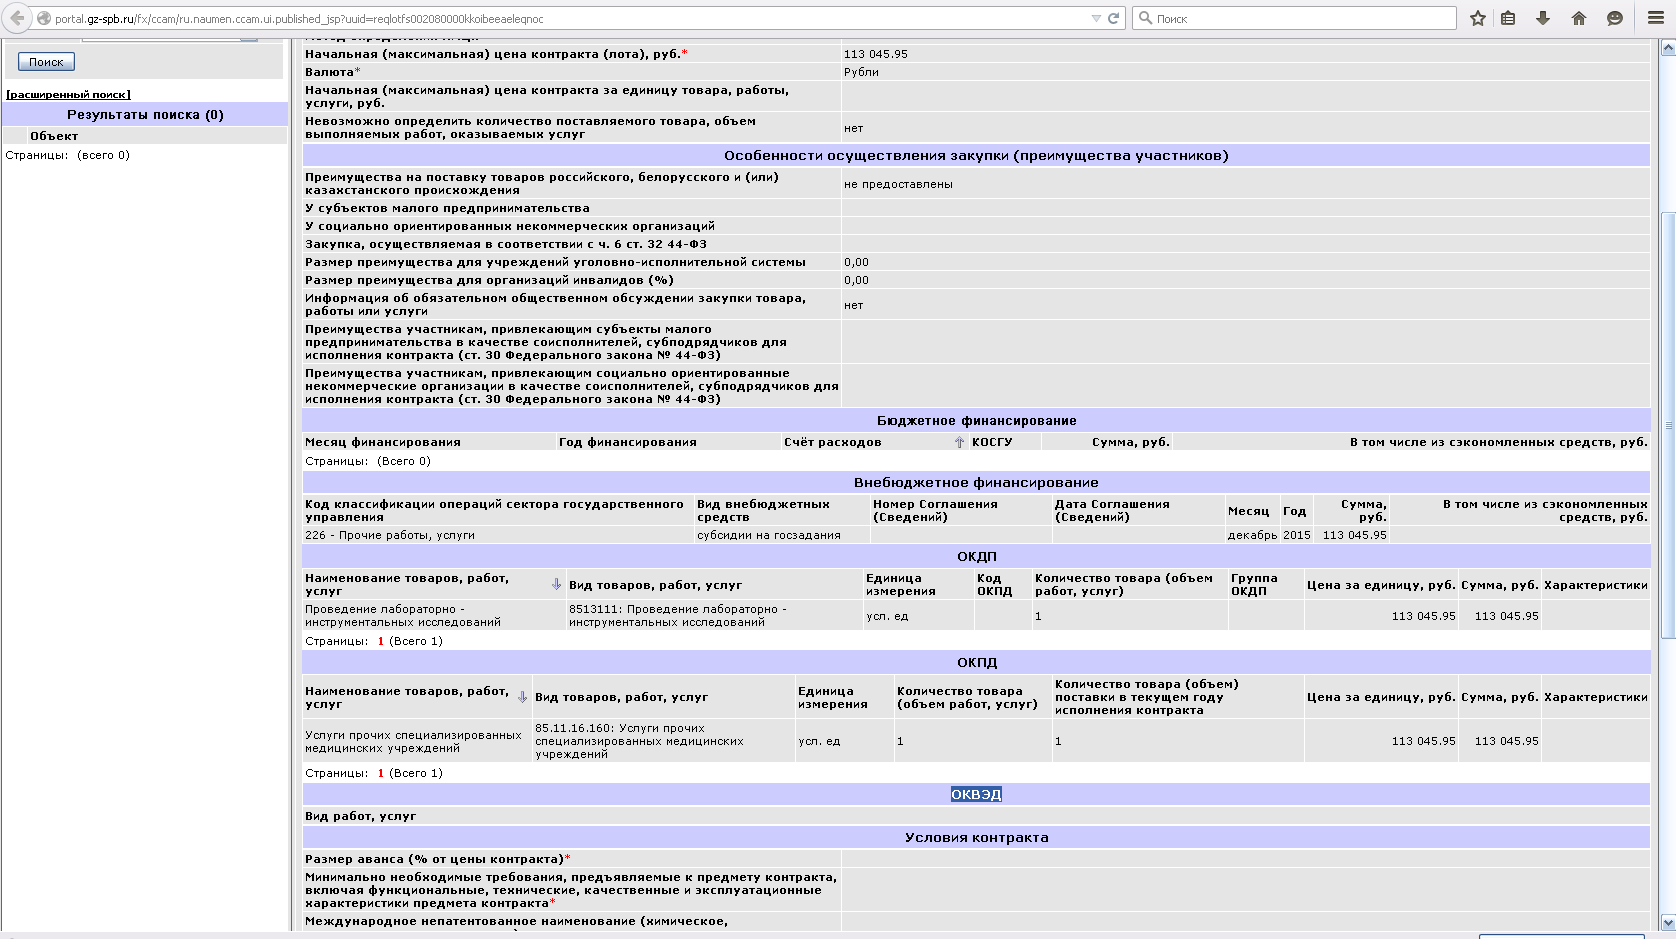Go back with the browser back arrow
This screenshot has width=1676, height=939.
click(x=17, y=18)
